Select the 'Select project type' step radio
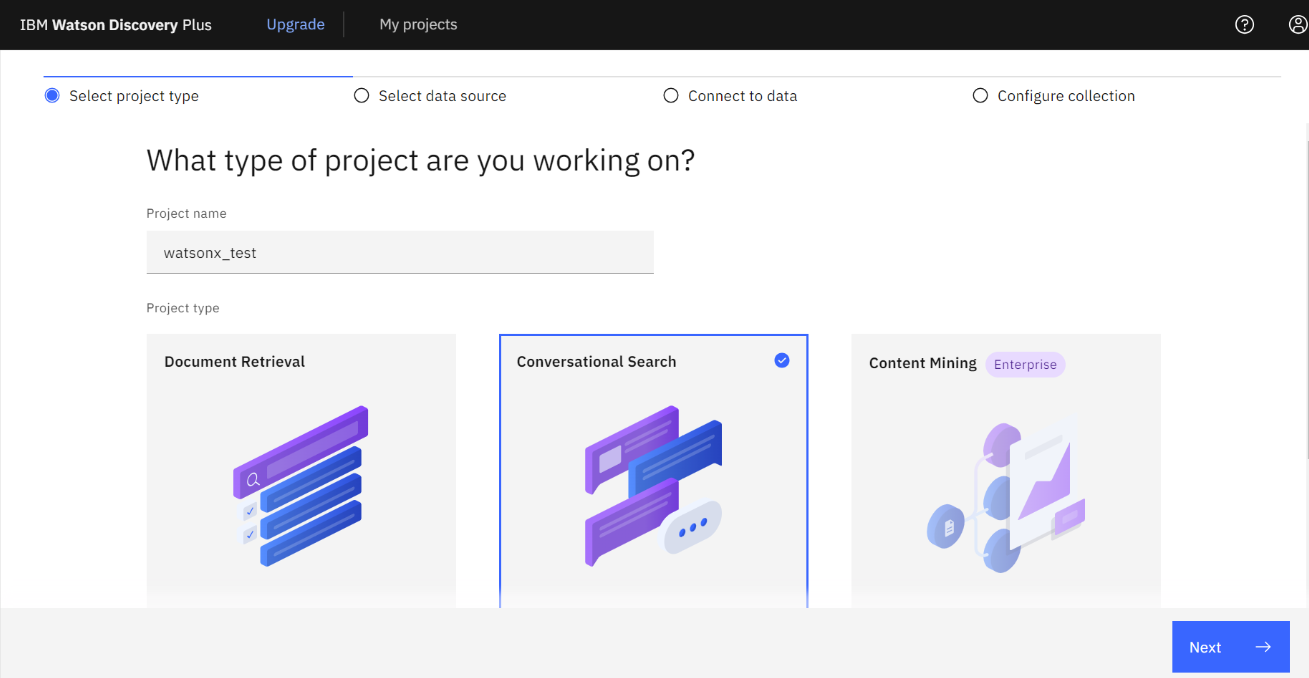Viewport: 1309px width, 678px height. point(52,96)
